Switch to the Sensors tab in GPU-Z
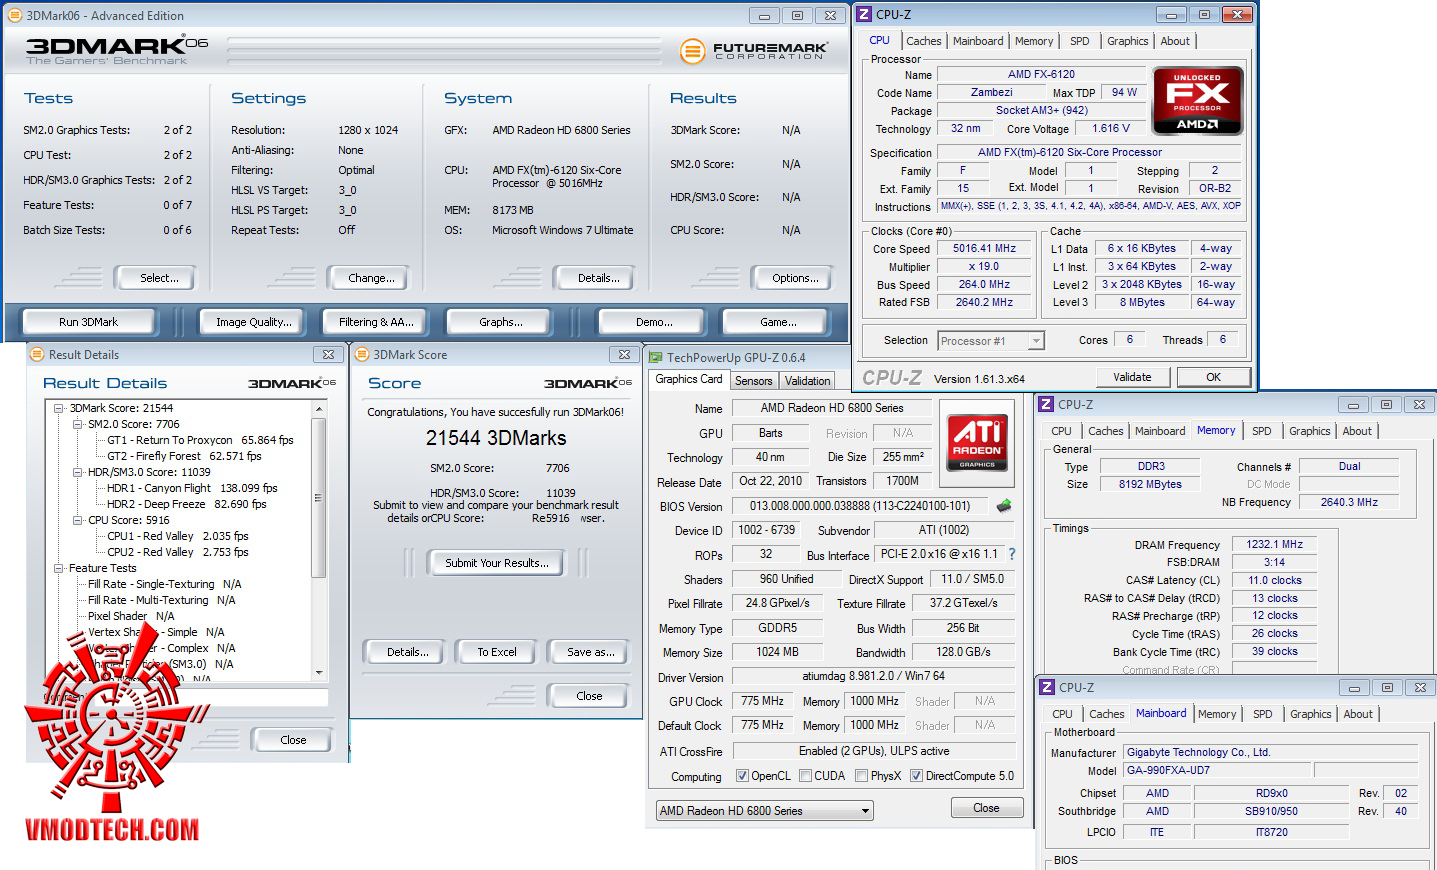 point(753,381)
